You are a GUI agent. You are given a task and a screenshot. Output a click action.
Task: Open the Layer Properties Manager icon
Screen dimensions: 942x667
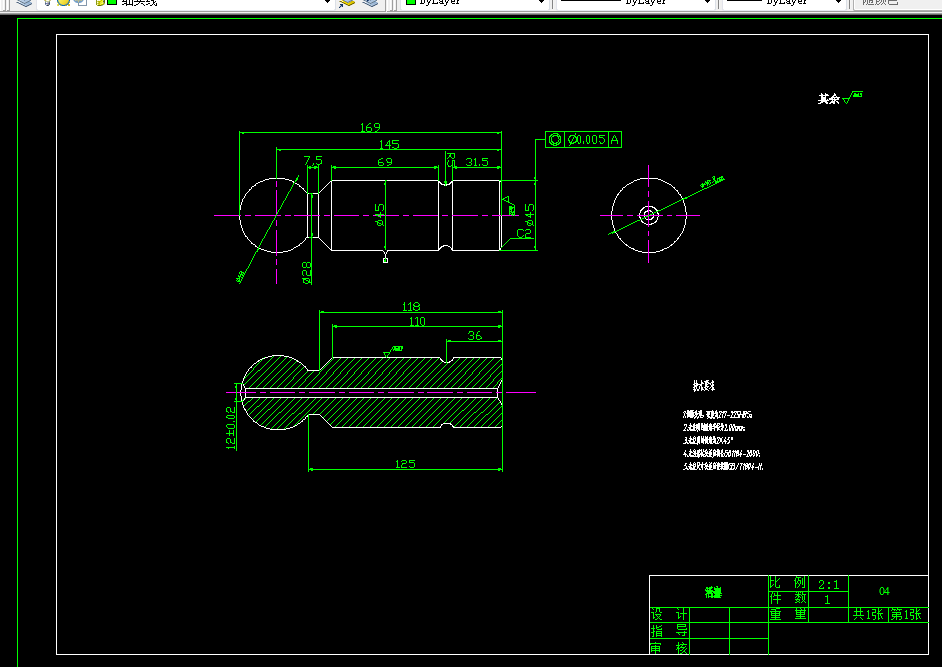tap(24, 2)
